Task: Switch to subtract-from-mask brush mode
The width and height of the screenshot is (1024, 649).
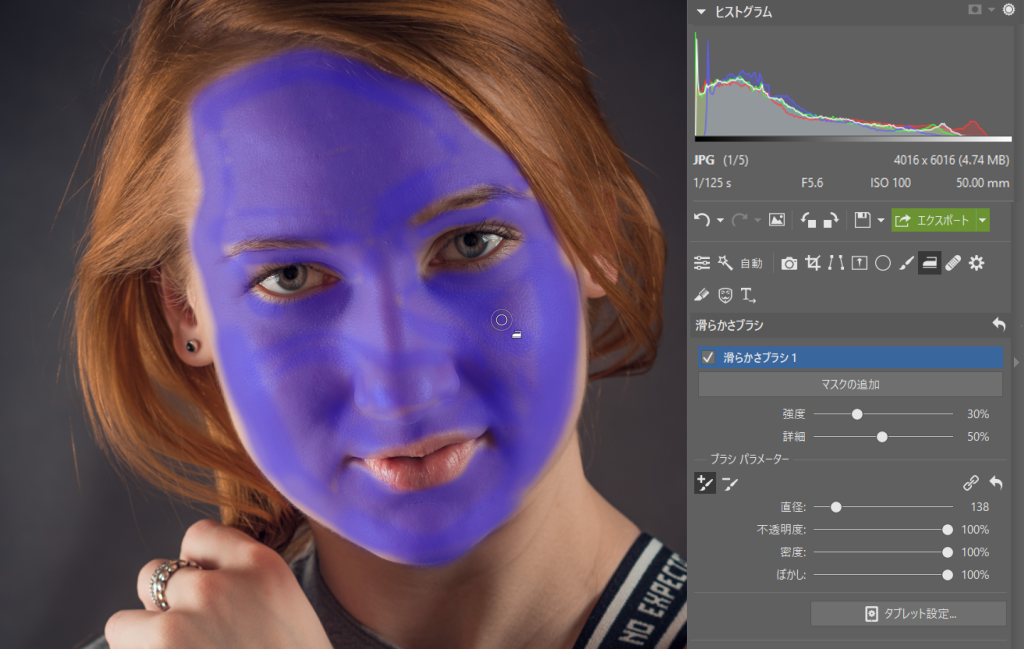Action: [729, 483]
